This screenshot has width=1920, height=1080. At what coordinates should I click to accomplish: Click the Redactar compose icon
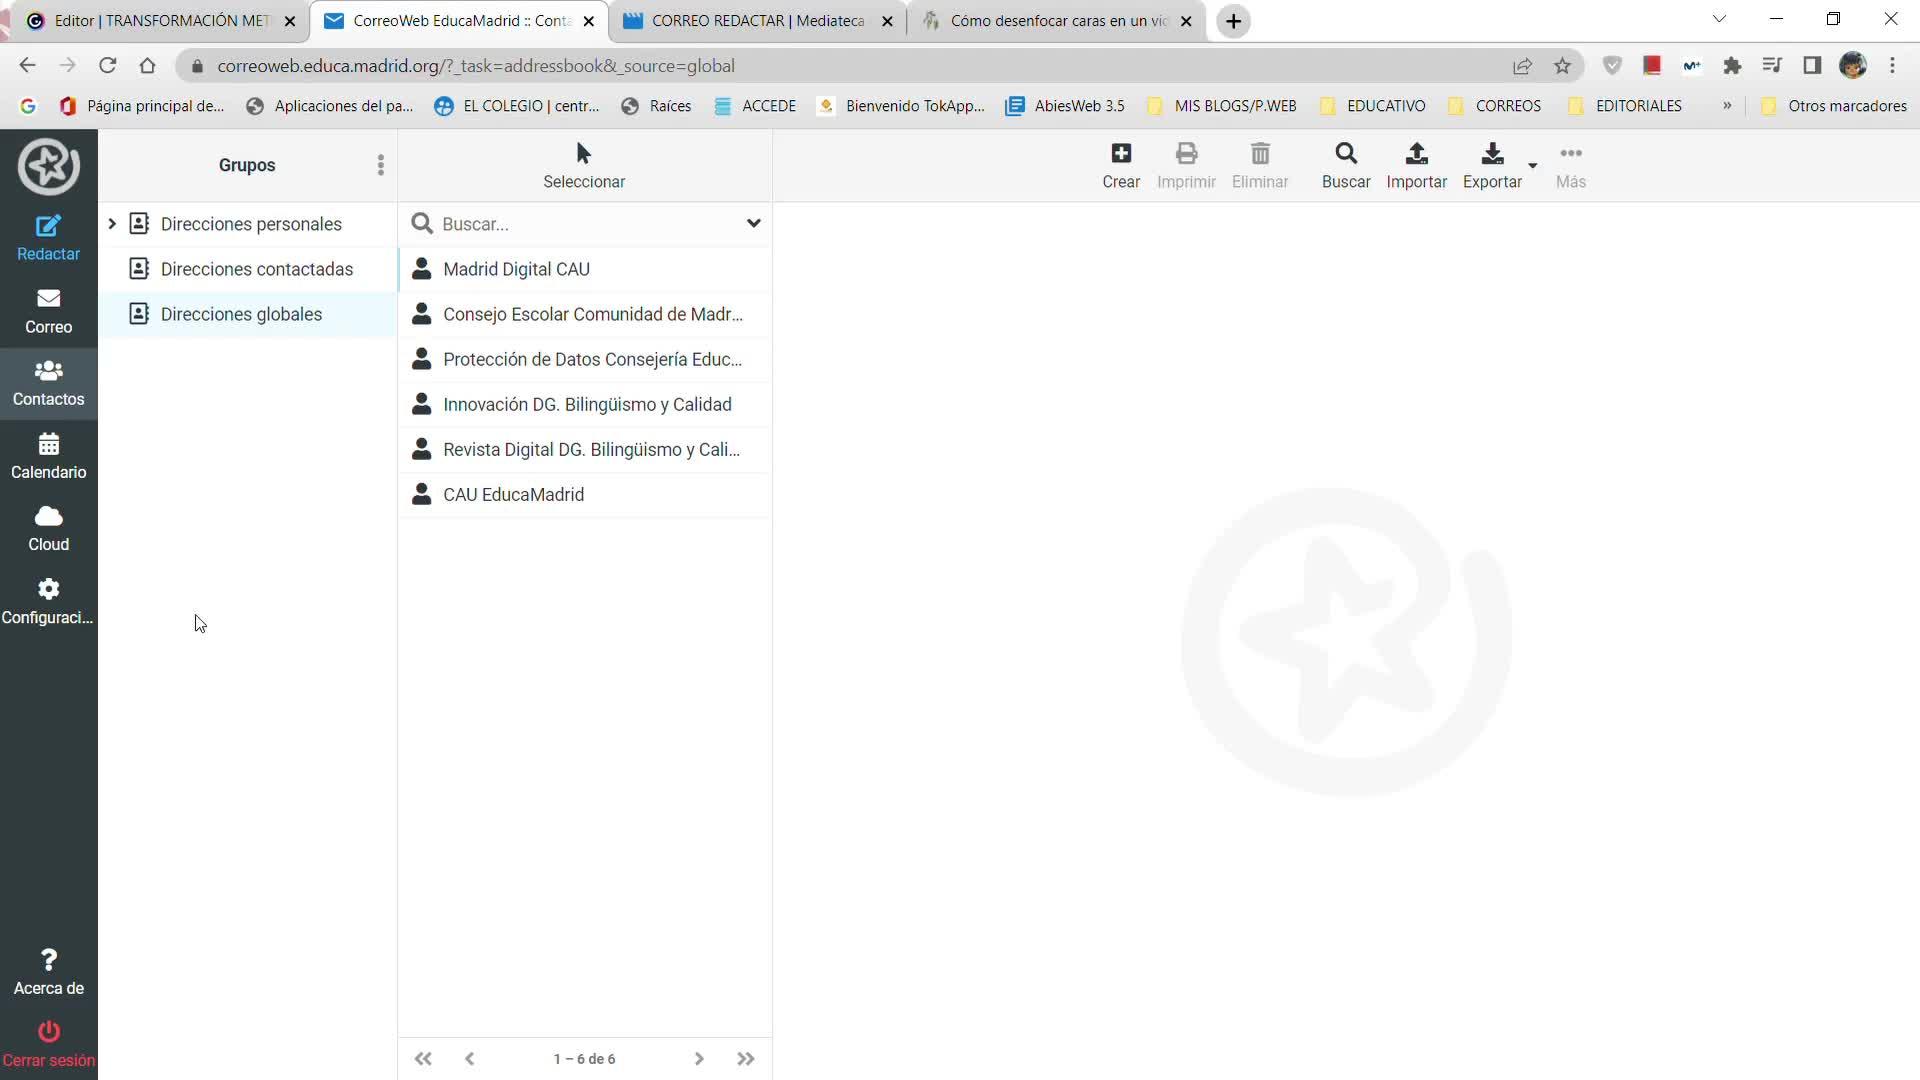(48, 227)
